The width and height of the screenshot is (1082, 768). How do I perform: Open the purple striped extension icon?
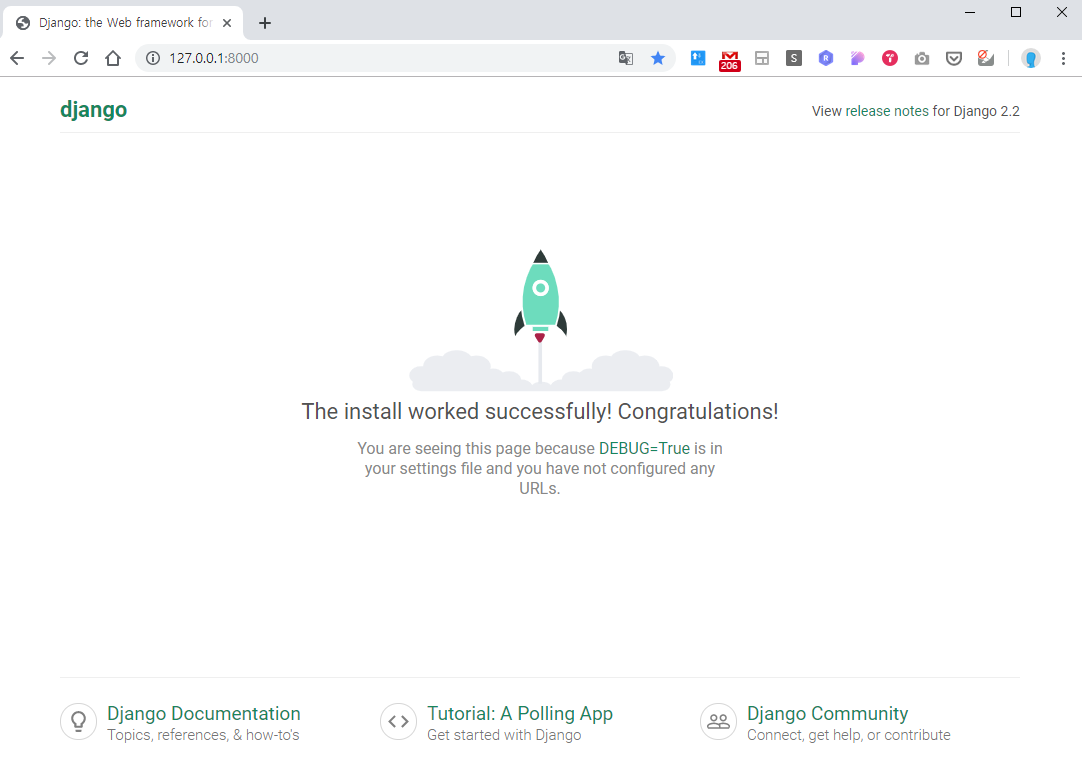click(858, 59)
